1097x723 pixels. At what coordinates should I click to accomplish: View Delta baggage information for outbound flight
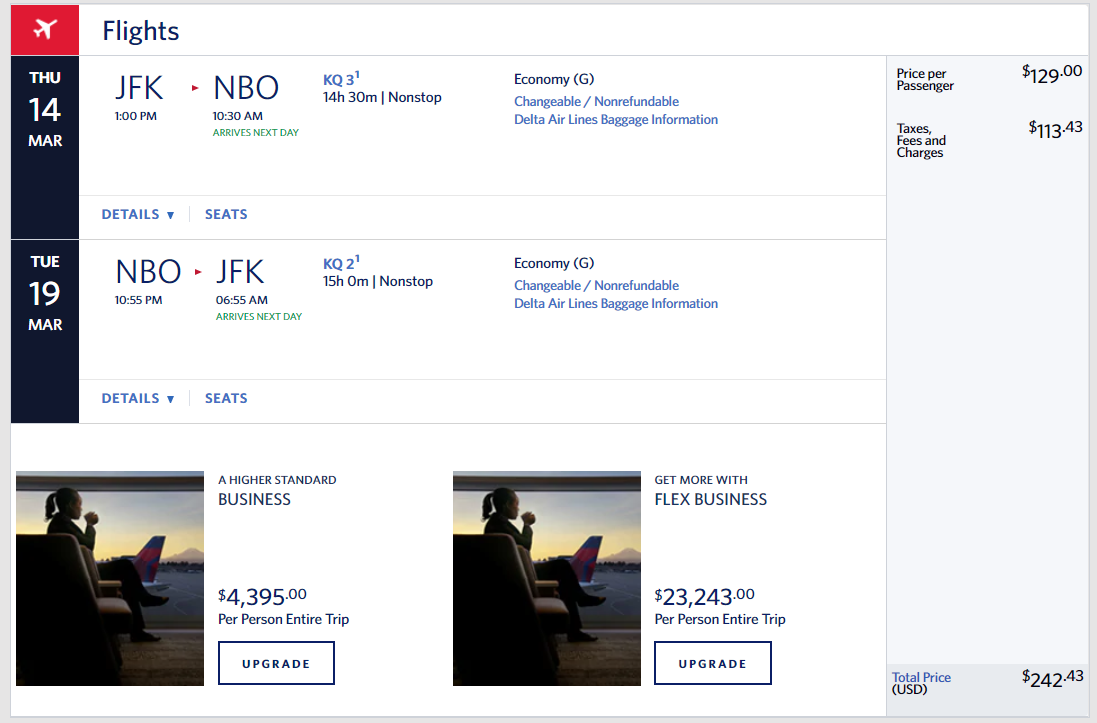(x=615, y=120)
